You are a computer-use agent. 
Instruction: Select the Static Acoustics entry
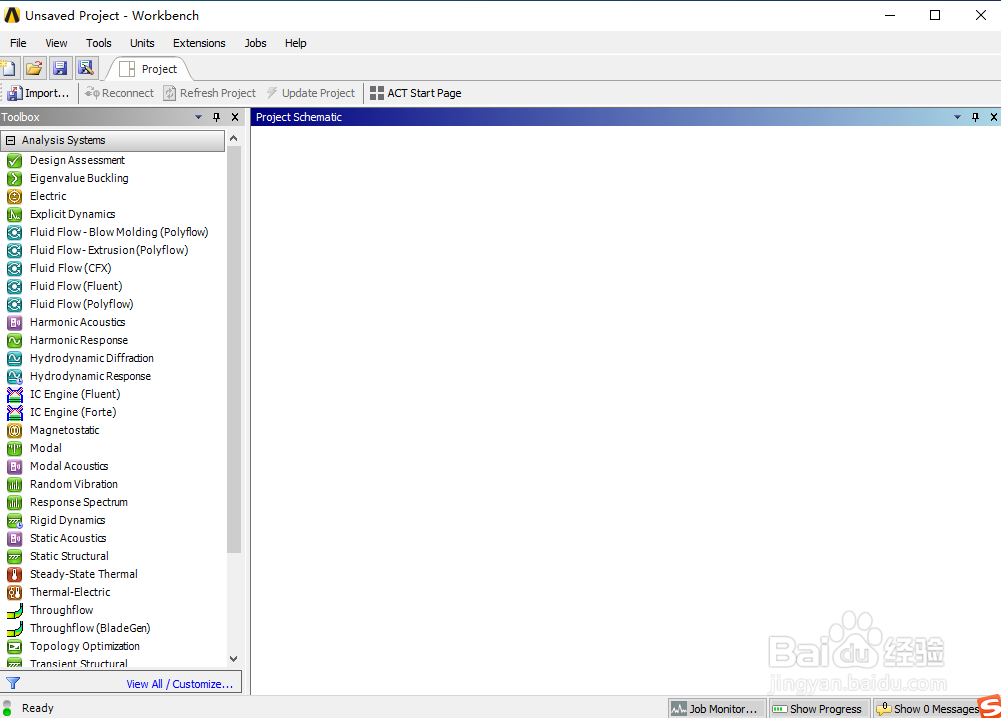click(x=68, y=539)
